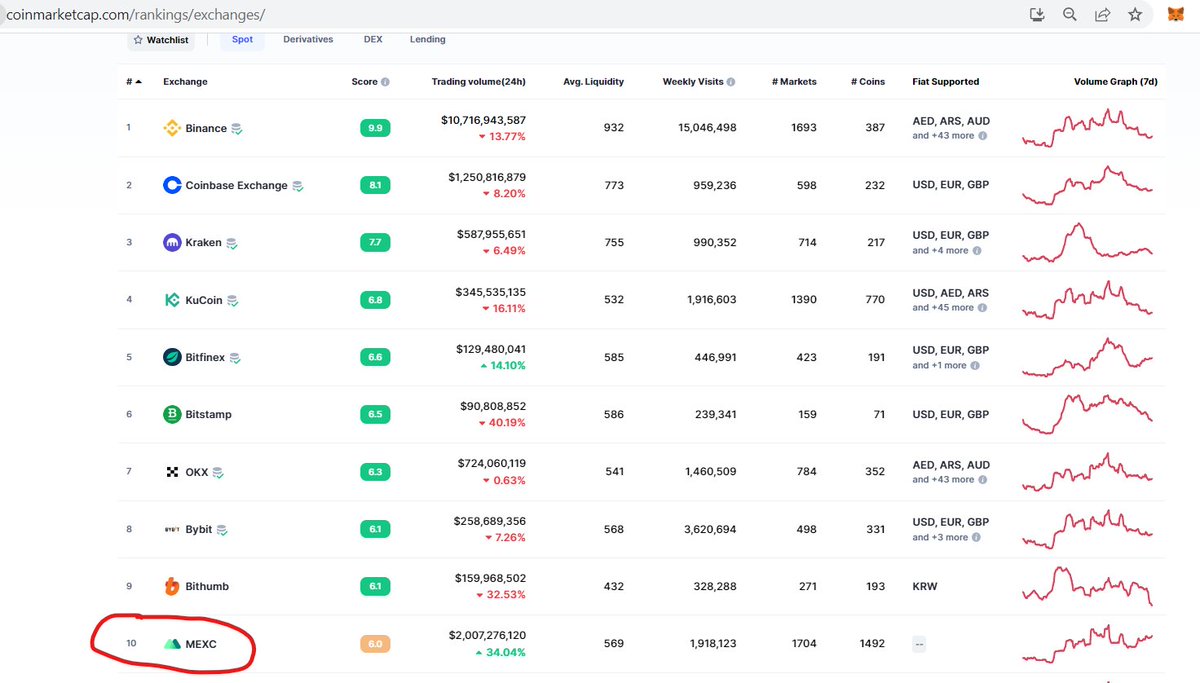The width and height of the screenshot is (1200, 683).
Task: Click Binance's 9.9 score badge
Action: tap(375, 128)
